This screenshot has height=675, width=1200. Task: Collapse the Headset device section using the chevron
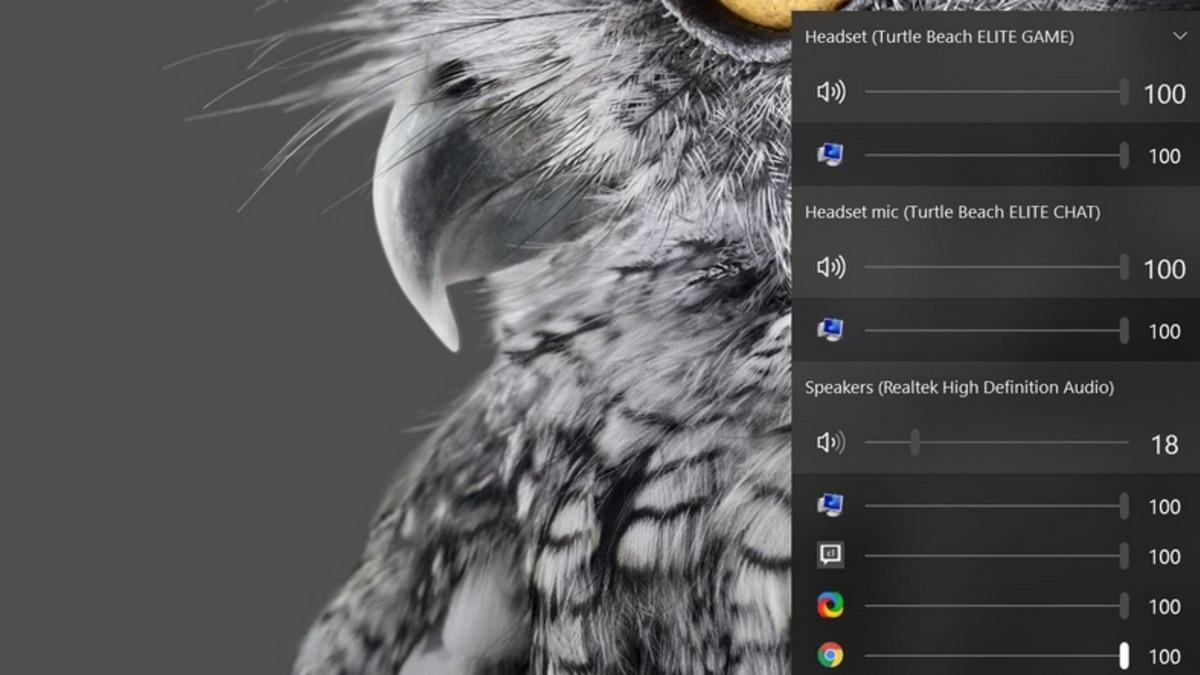tap(1177, 36)
